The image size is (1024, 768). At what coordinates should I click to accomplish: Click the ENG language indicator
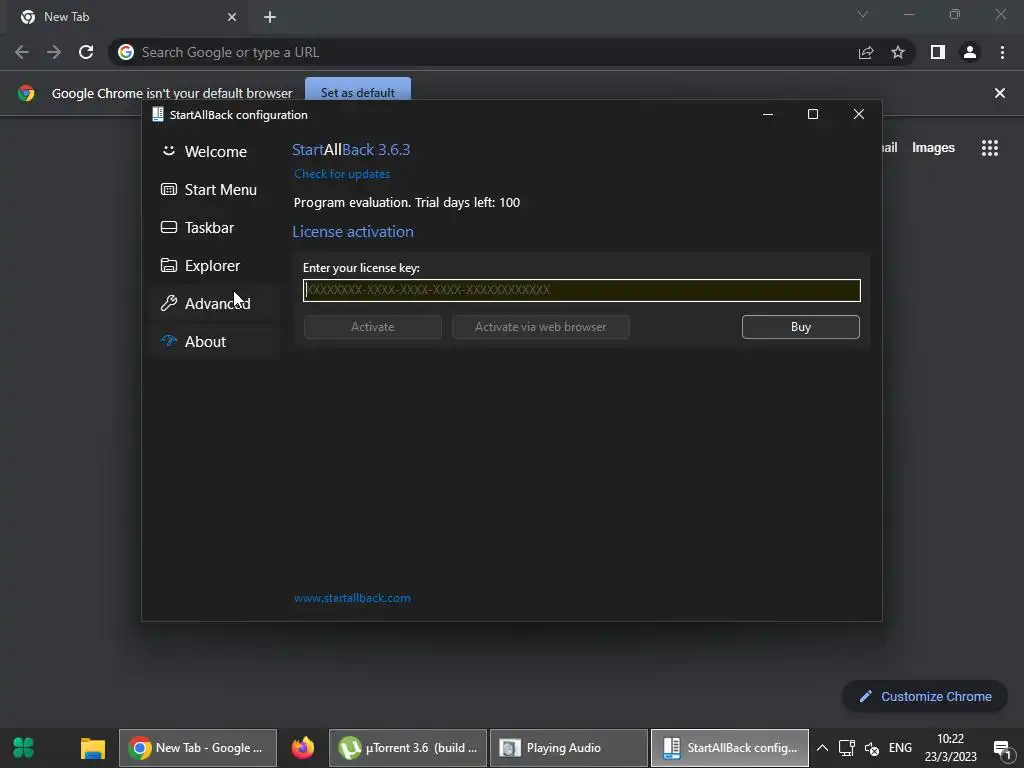tap(901, 748)
